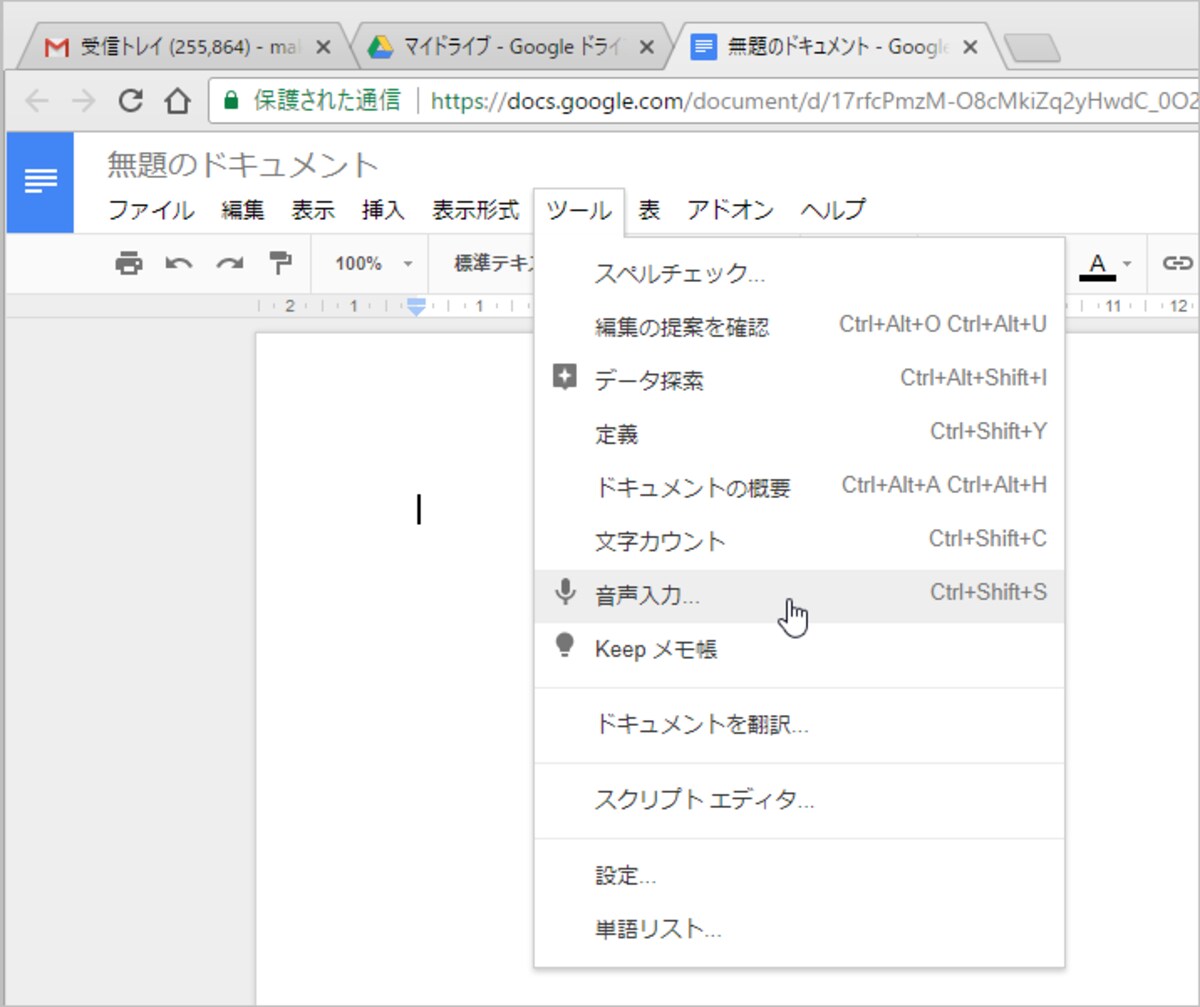Select 定義 menu entry
The height and width of the screenshot is (1007, 1200).
799,433
